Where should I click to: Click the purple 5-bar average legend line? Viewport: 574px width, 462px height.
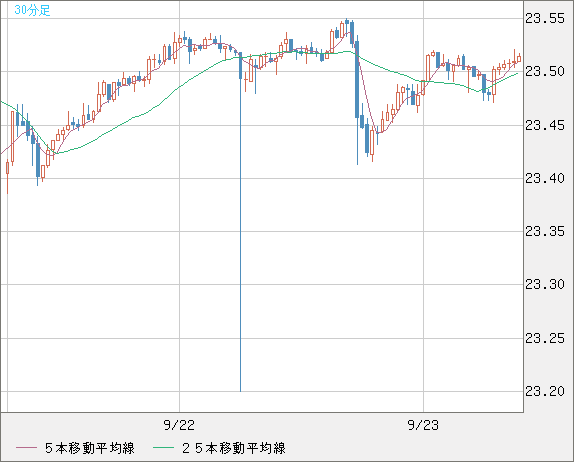point(26,448)
